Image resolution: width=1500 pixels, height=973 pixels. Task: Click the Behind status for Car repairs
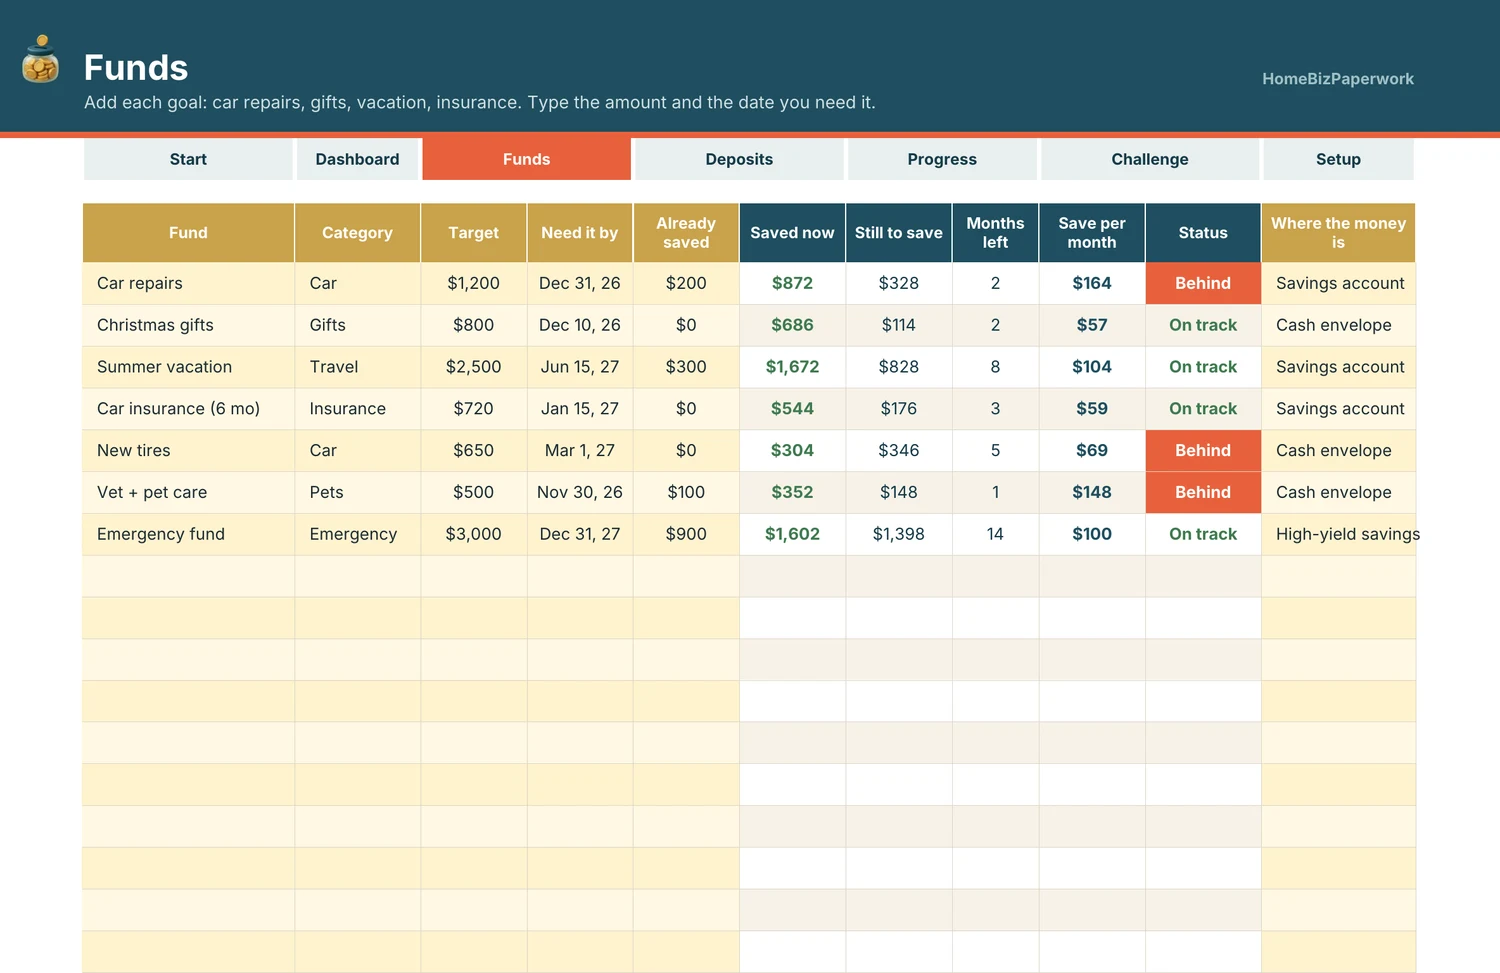(1203, 283)
